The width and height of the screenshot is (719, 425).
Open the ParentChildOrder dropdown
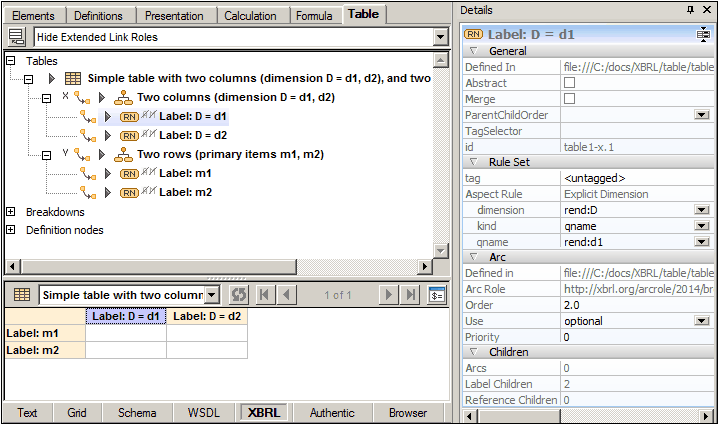[x=702, y=115]
